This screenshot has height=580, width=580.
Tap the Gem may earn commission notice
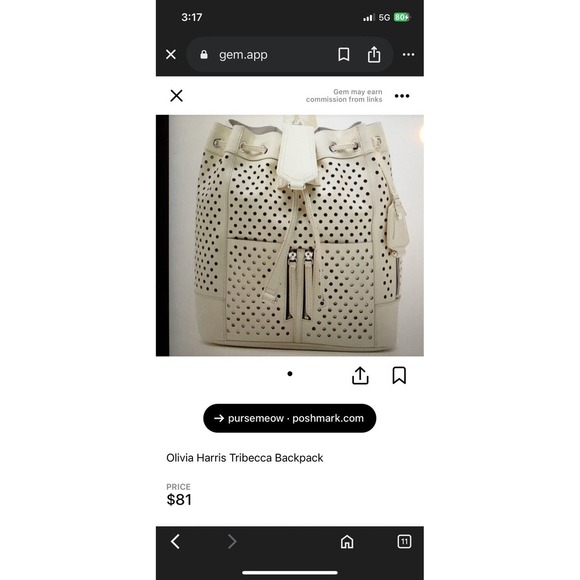pos(344,95)
